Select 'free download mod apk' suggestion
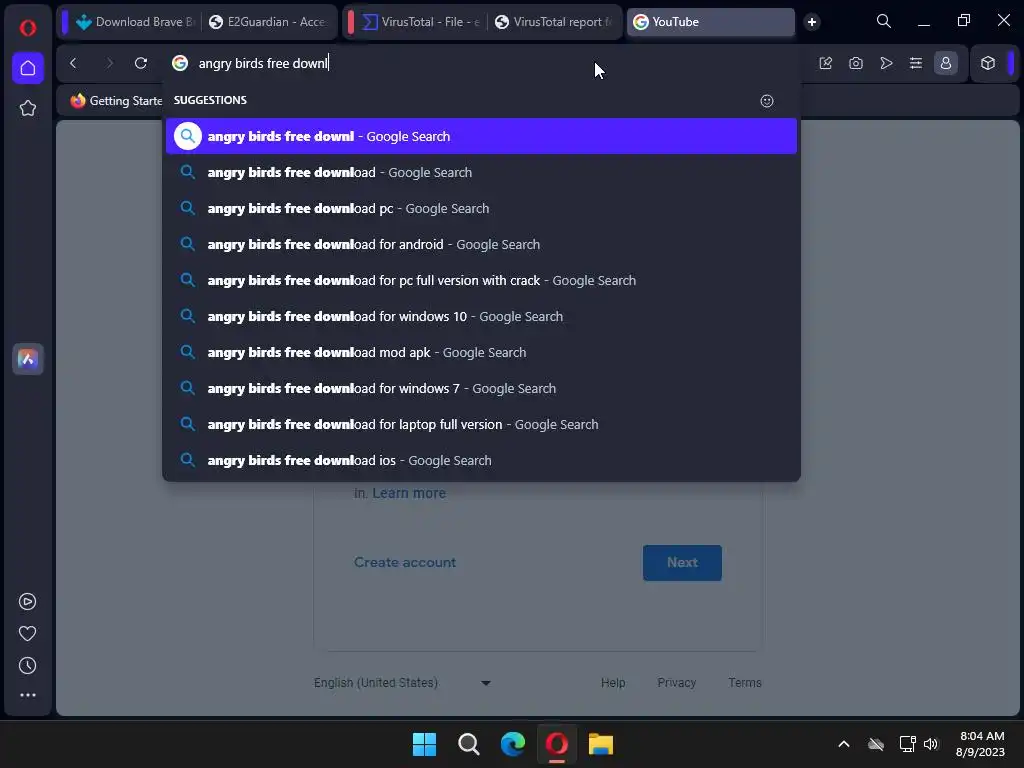 (x=481, y=352)
